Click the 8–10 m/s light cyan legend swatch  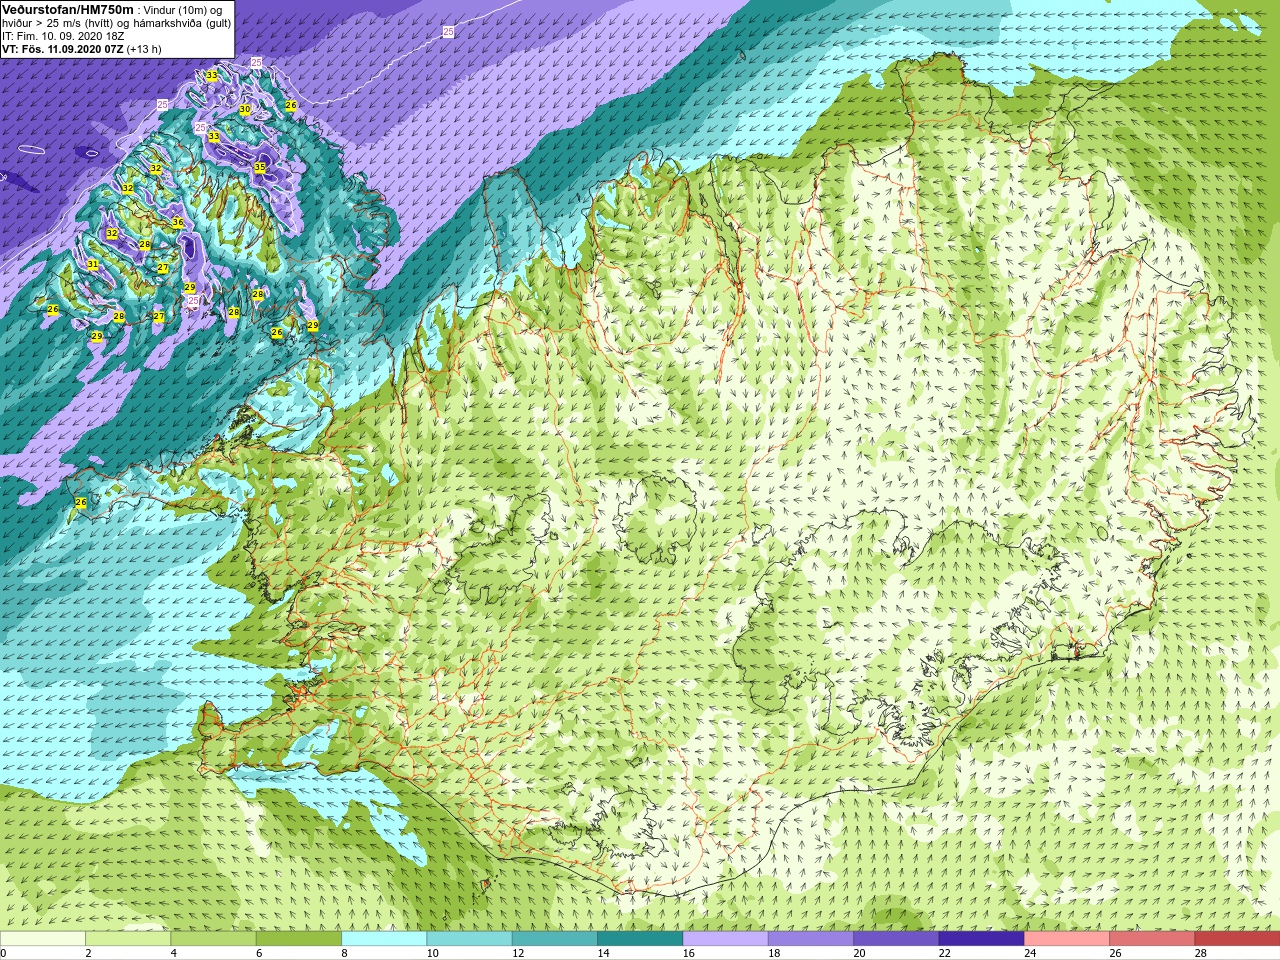[384, 939]
